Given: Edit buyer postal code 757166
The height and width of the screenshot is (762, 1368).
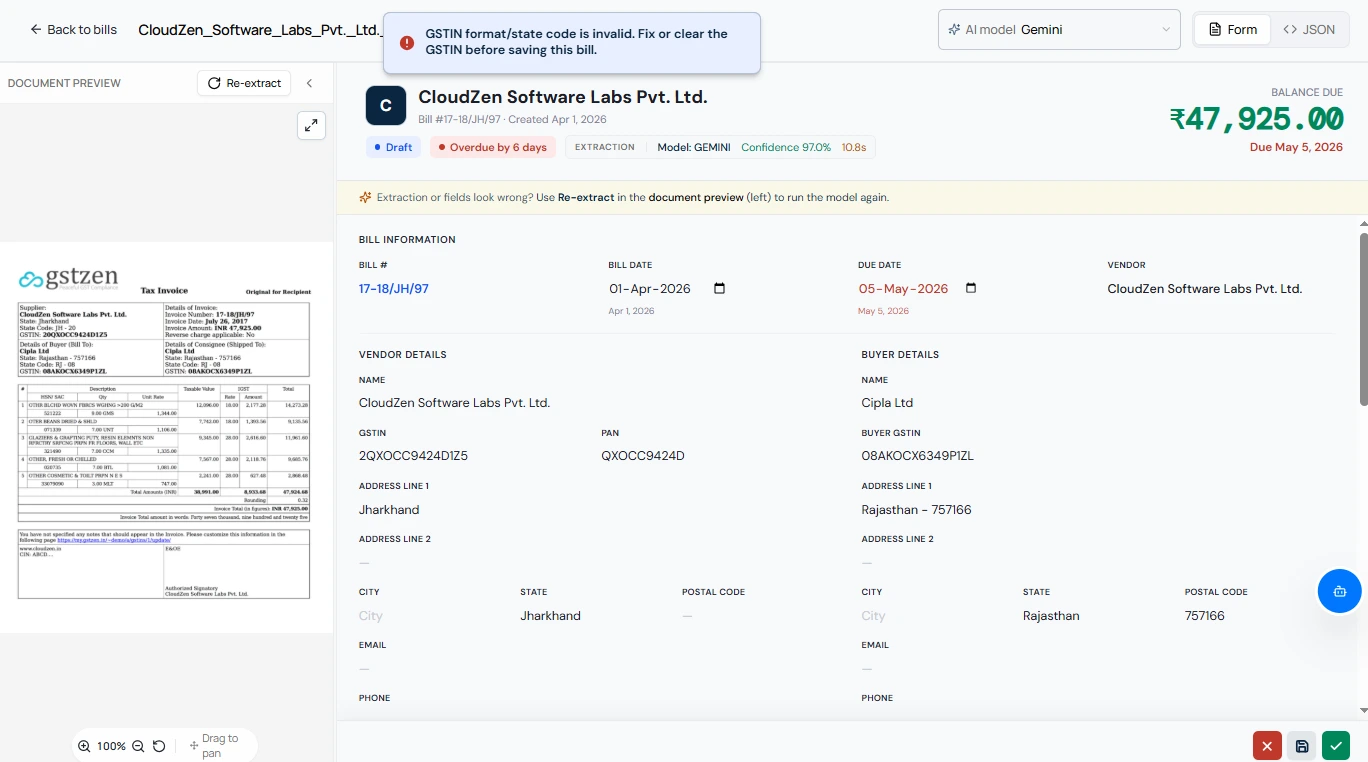Looking at the screenshot, I should 1204,616.
